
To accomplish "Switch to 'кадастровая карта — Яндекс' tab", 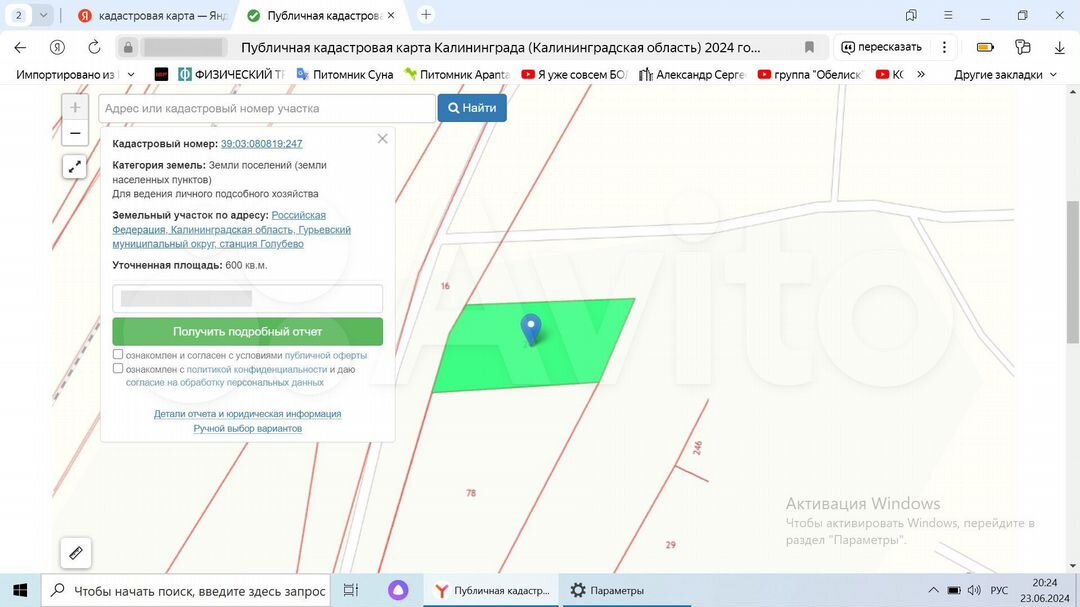I will coord(154,15).
